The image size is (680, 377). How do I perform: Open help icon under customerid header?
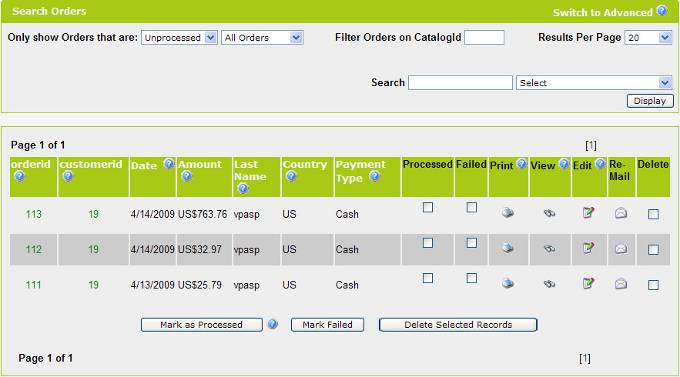pyautogui.click(x=68, y=176)
